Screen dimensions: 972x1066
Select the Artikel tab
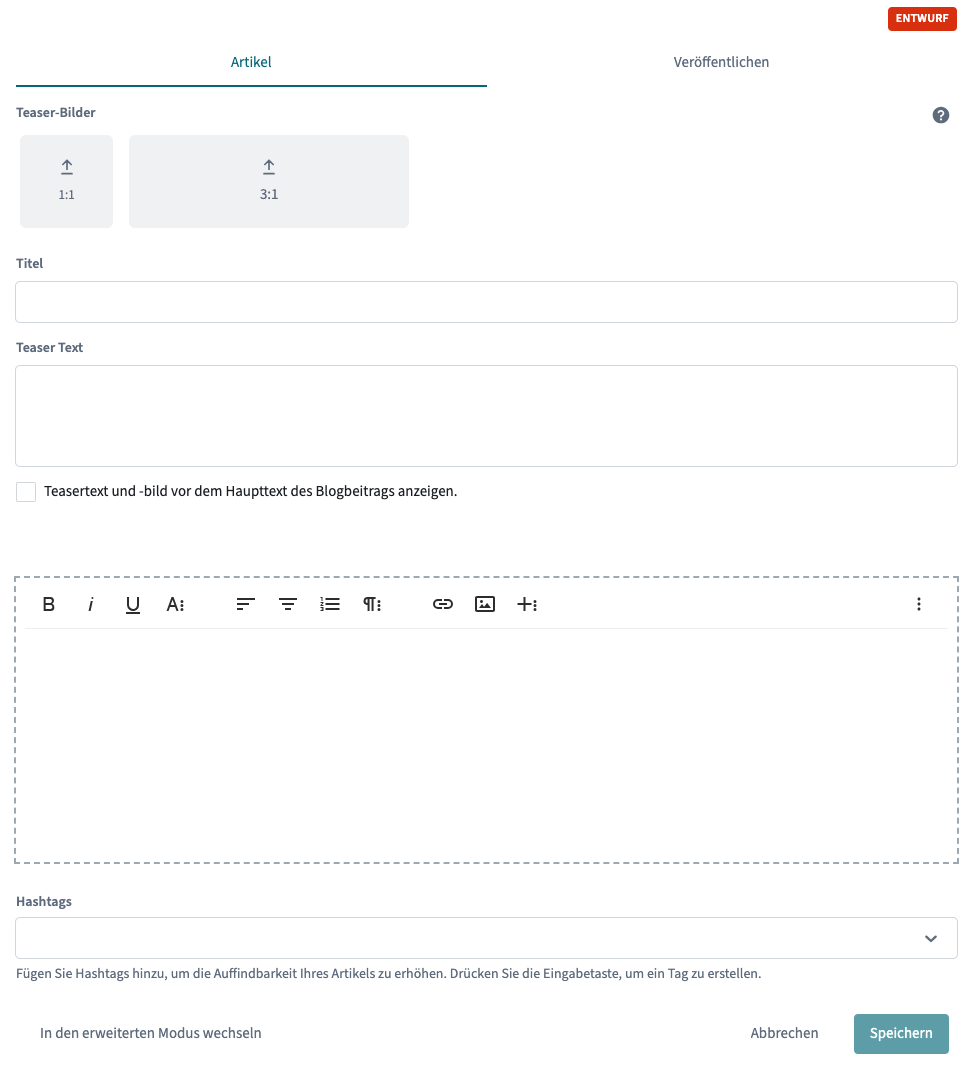(251, 62)
